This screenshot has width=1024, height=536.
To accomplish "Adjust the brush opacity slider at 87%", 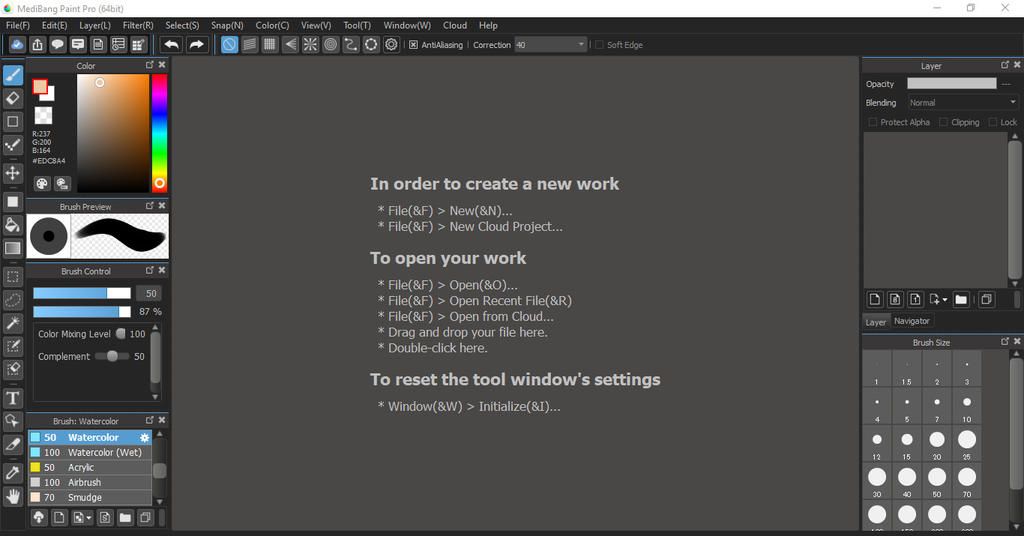I will point(82,311).
